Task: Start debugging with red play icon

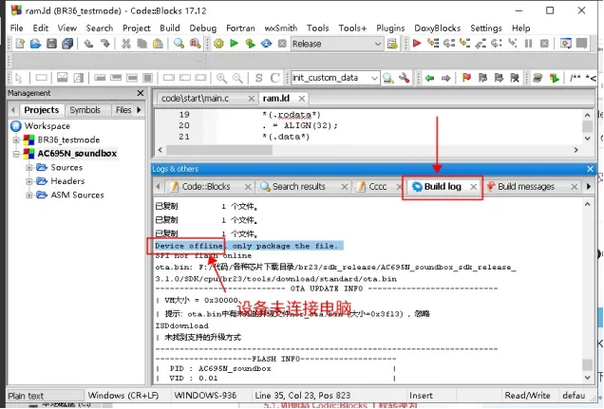Action: click(417, 43)
